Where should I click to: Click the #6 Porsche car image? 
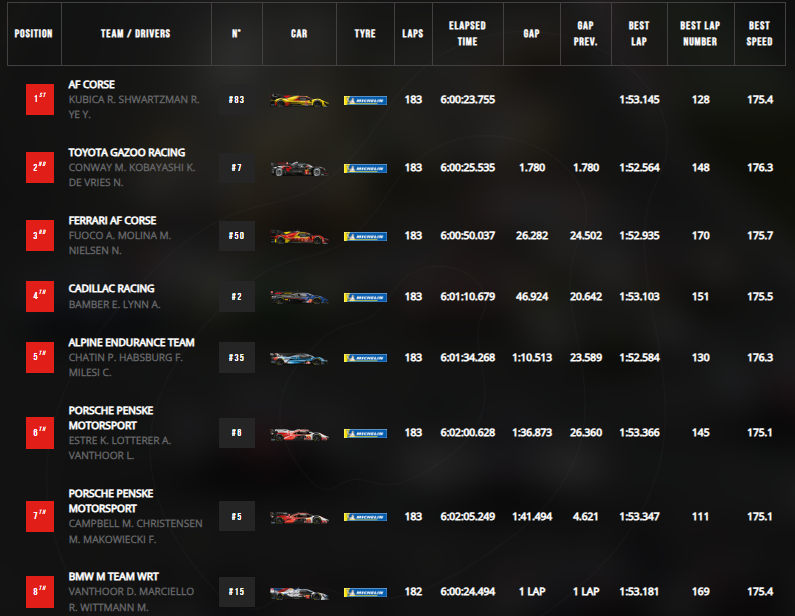click(299, 433)
